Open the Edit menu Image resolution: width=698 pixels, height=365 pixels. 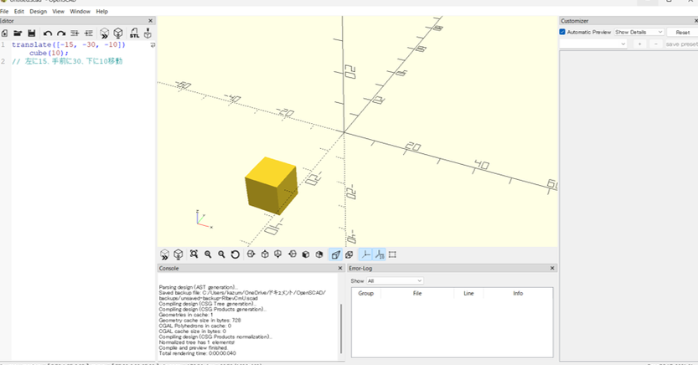tap(19, 11)
